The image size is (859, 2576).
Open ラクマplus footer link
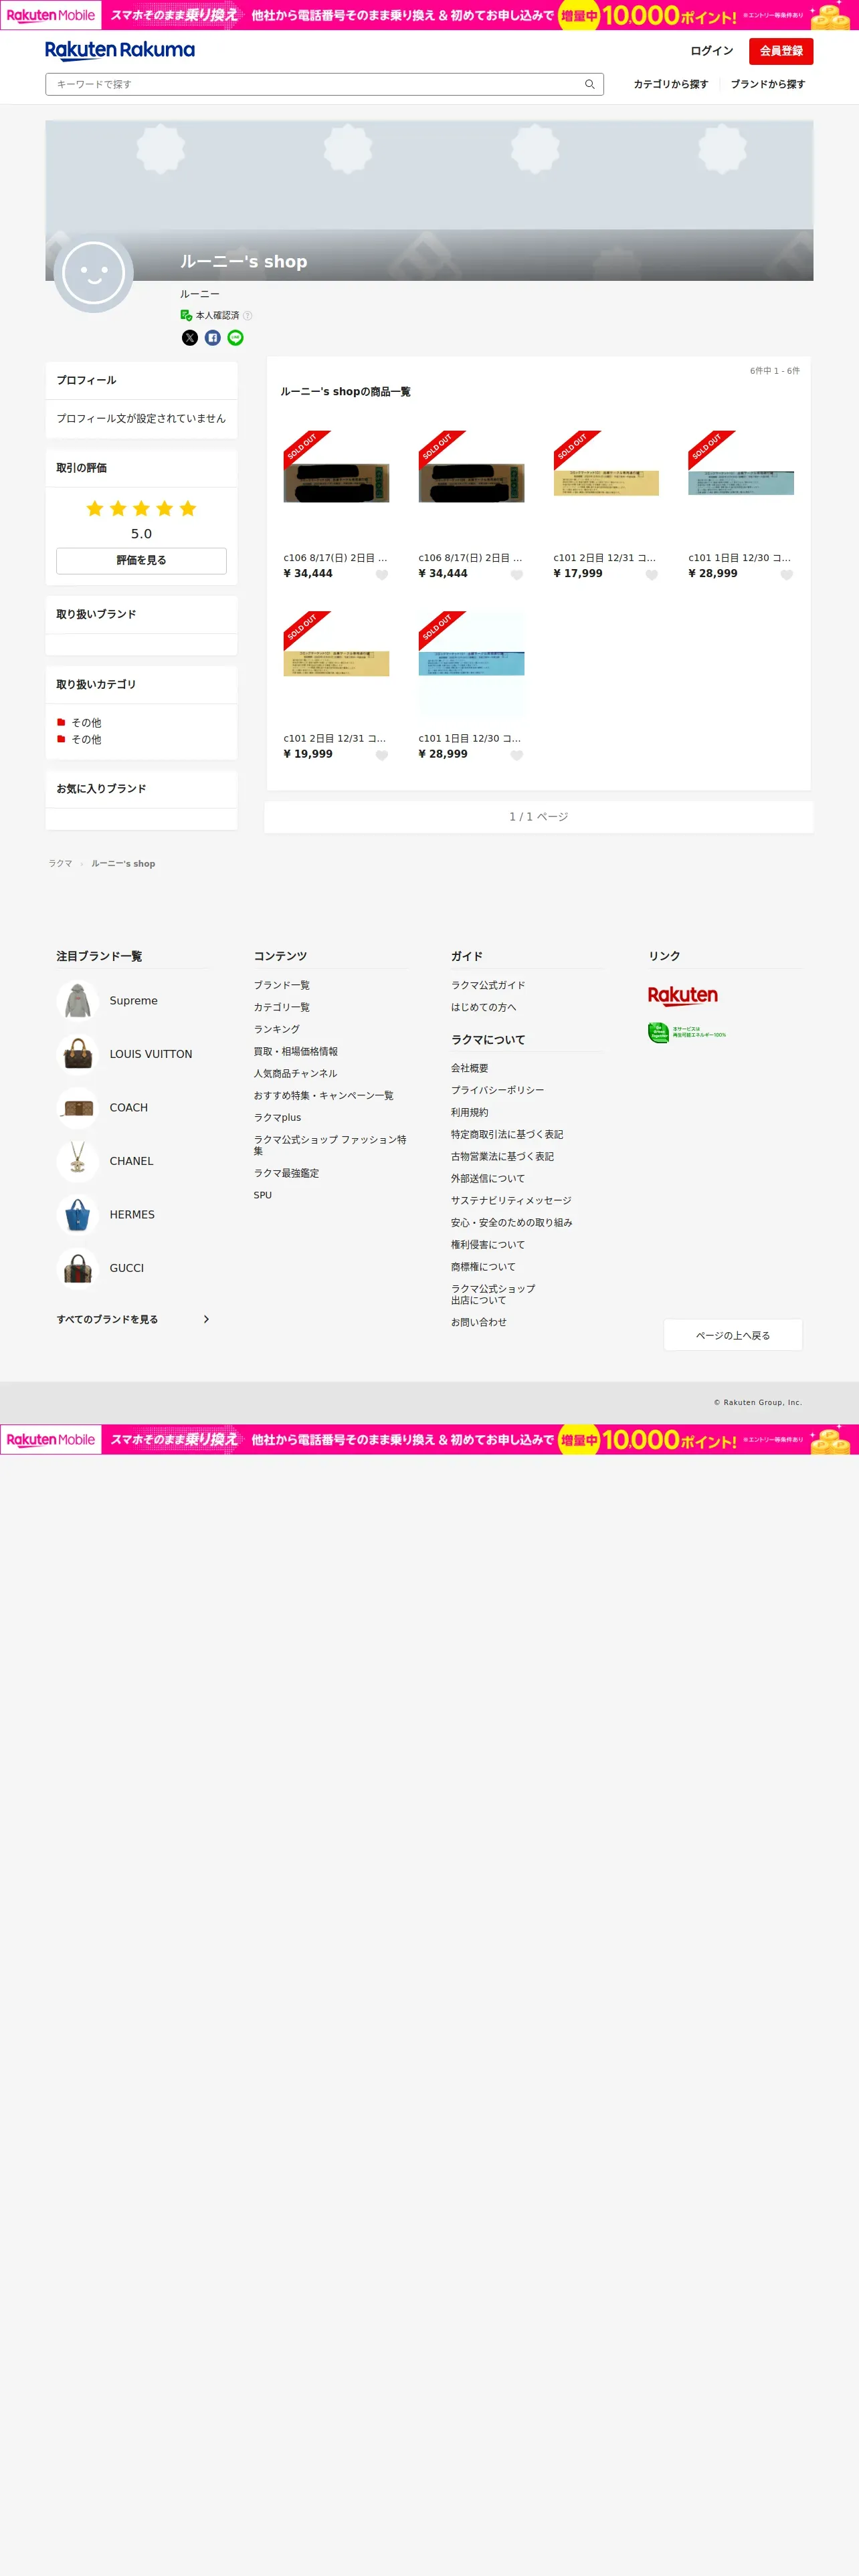pyautogui.click(x=277, y=1118)
